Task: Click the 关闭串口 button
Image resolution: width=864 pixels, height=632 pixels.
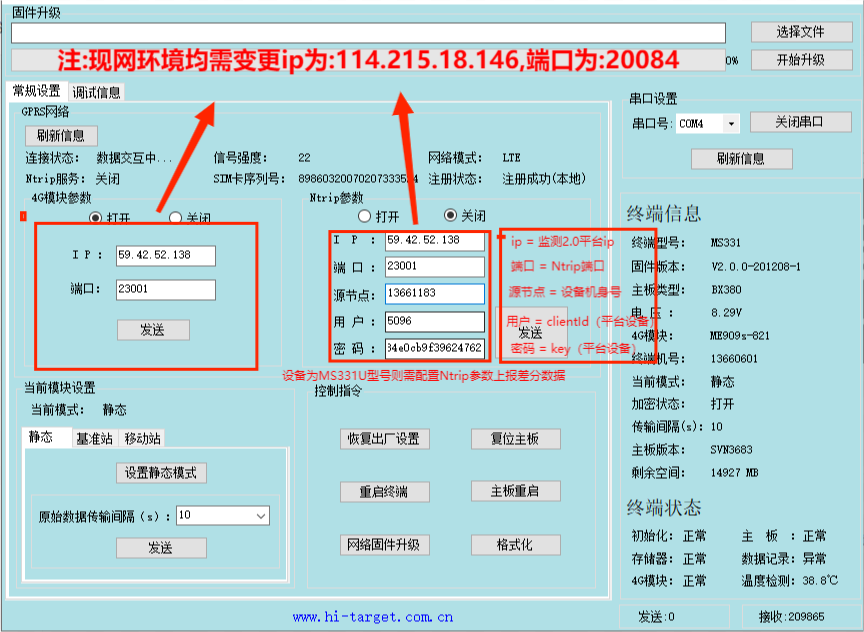Action: coord(800,122)
